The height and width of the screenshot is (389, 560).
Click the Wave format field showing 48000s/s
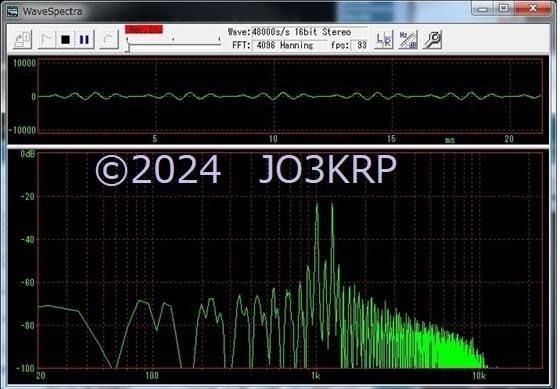(x=309, y=32)
